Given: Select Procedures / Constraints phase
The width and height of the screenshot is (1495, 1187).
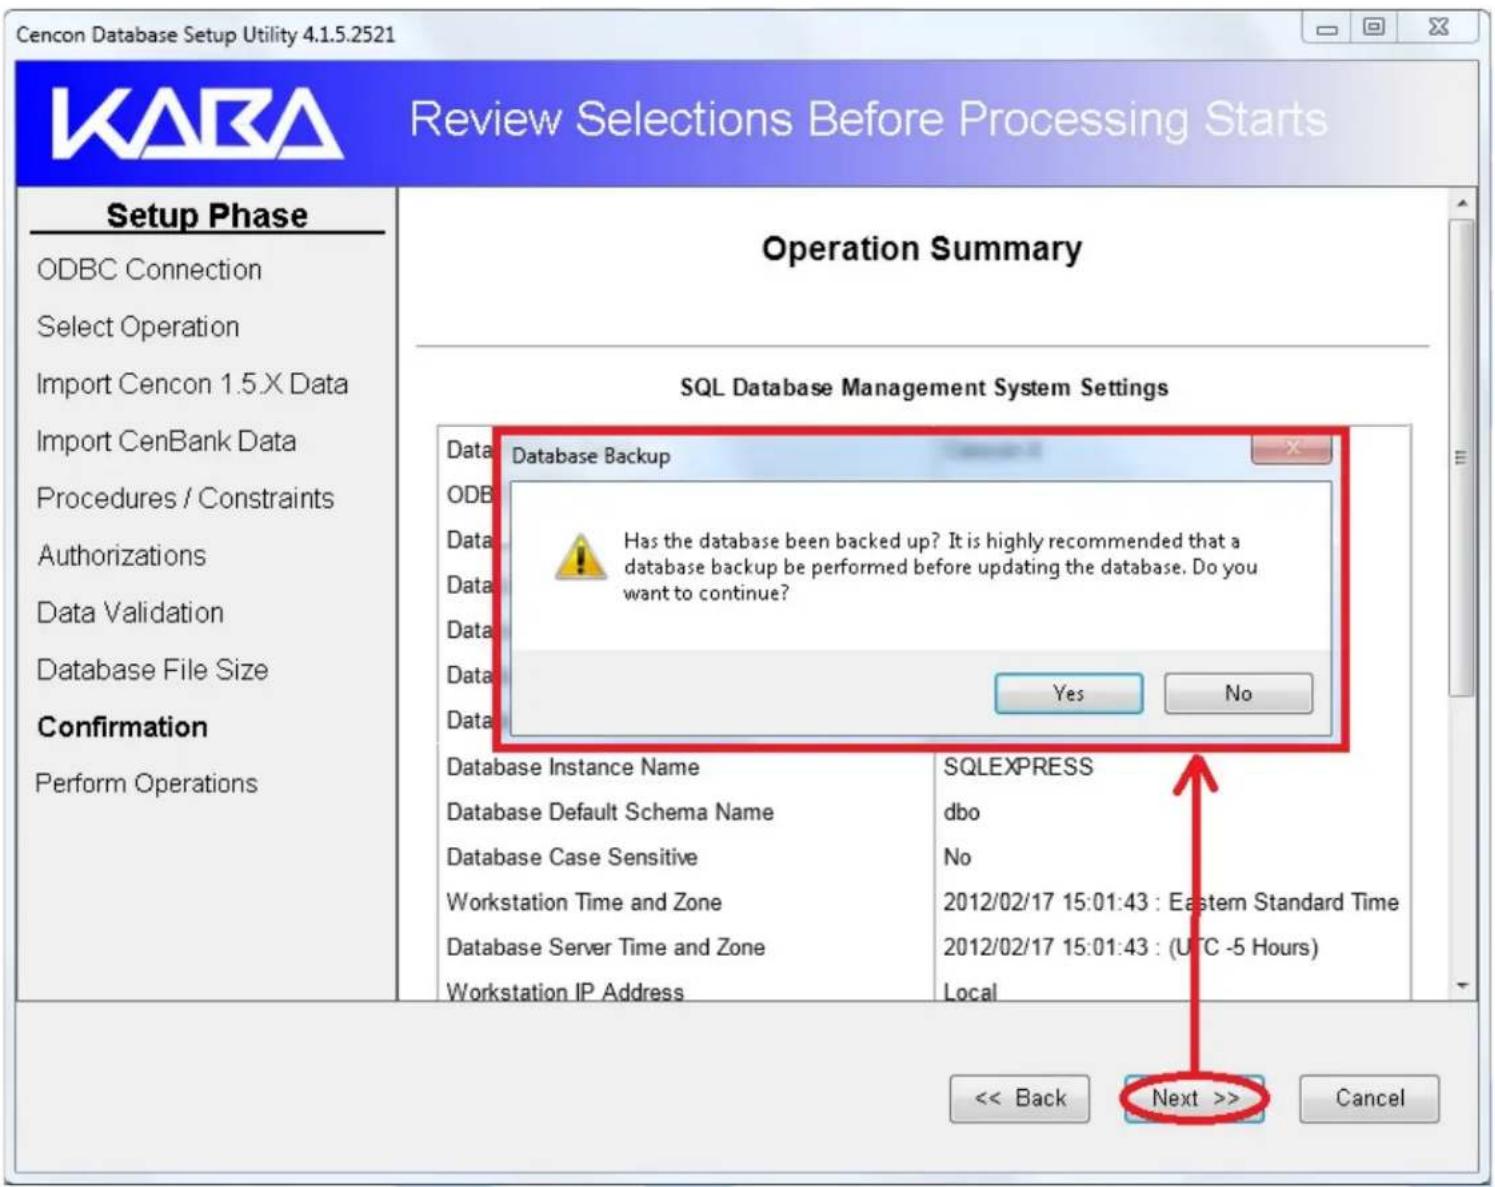Looking at the screenshot, I should (x=185, y=498).
